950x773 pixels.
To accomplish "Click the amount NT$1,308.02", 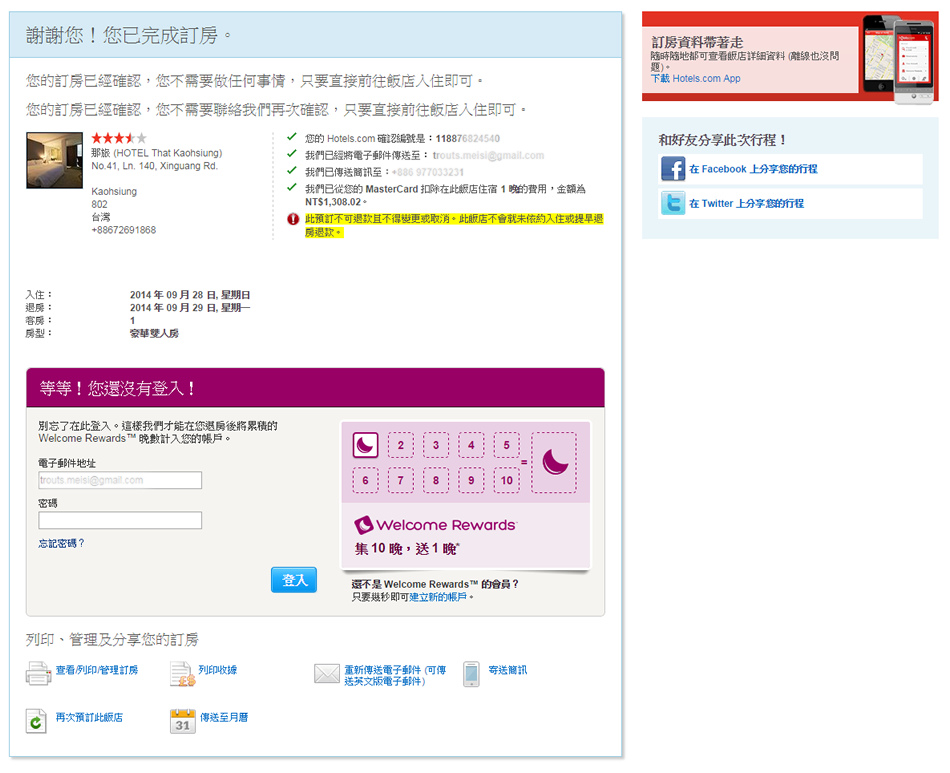I will pos(333,202).
